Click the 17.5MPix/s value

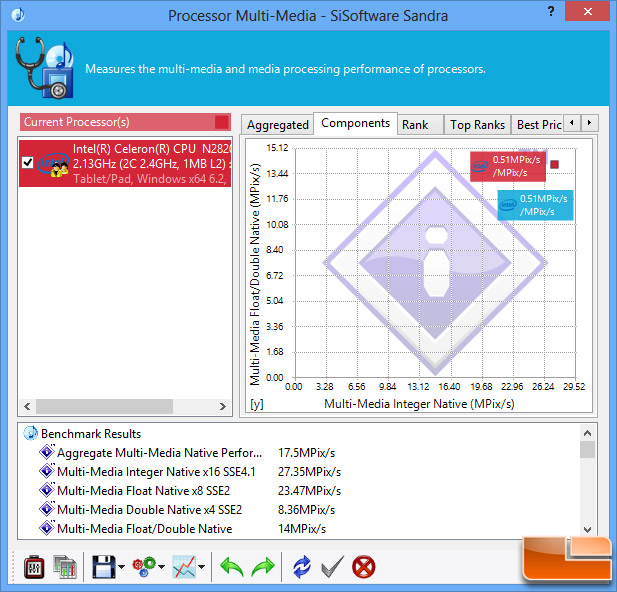307,453
